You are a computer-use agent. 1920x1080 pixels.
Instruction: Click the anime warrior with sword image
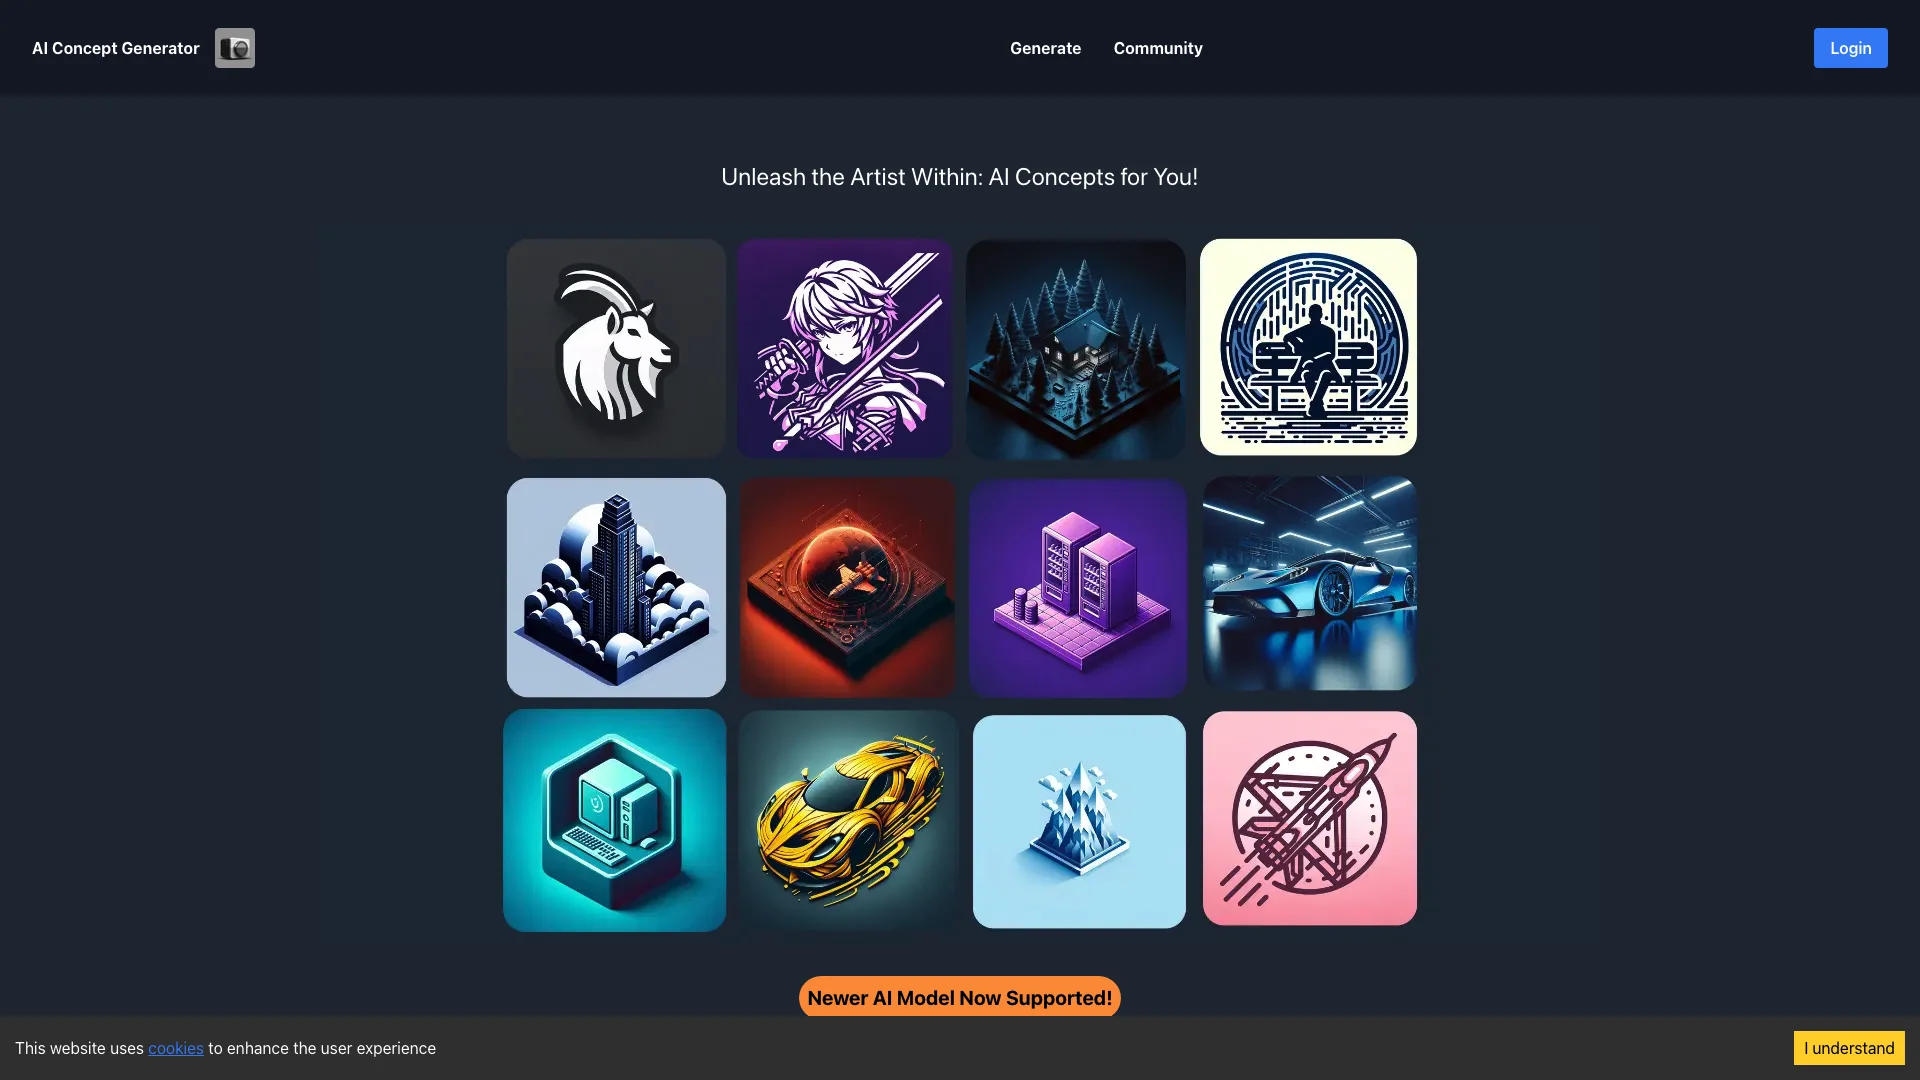(x=844, y=348)
